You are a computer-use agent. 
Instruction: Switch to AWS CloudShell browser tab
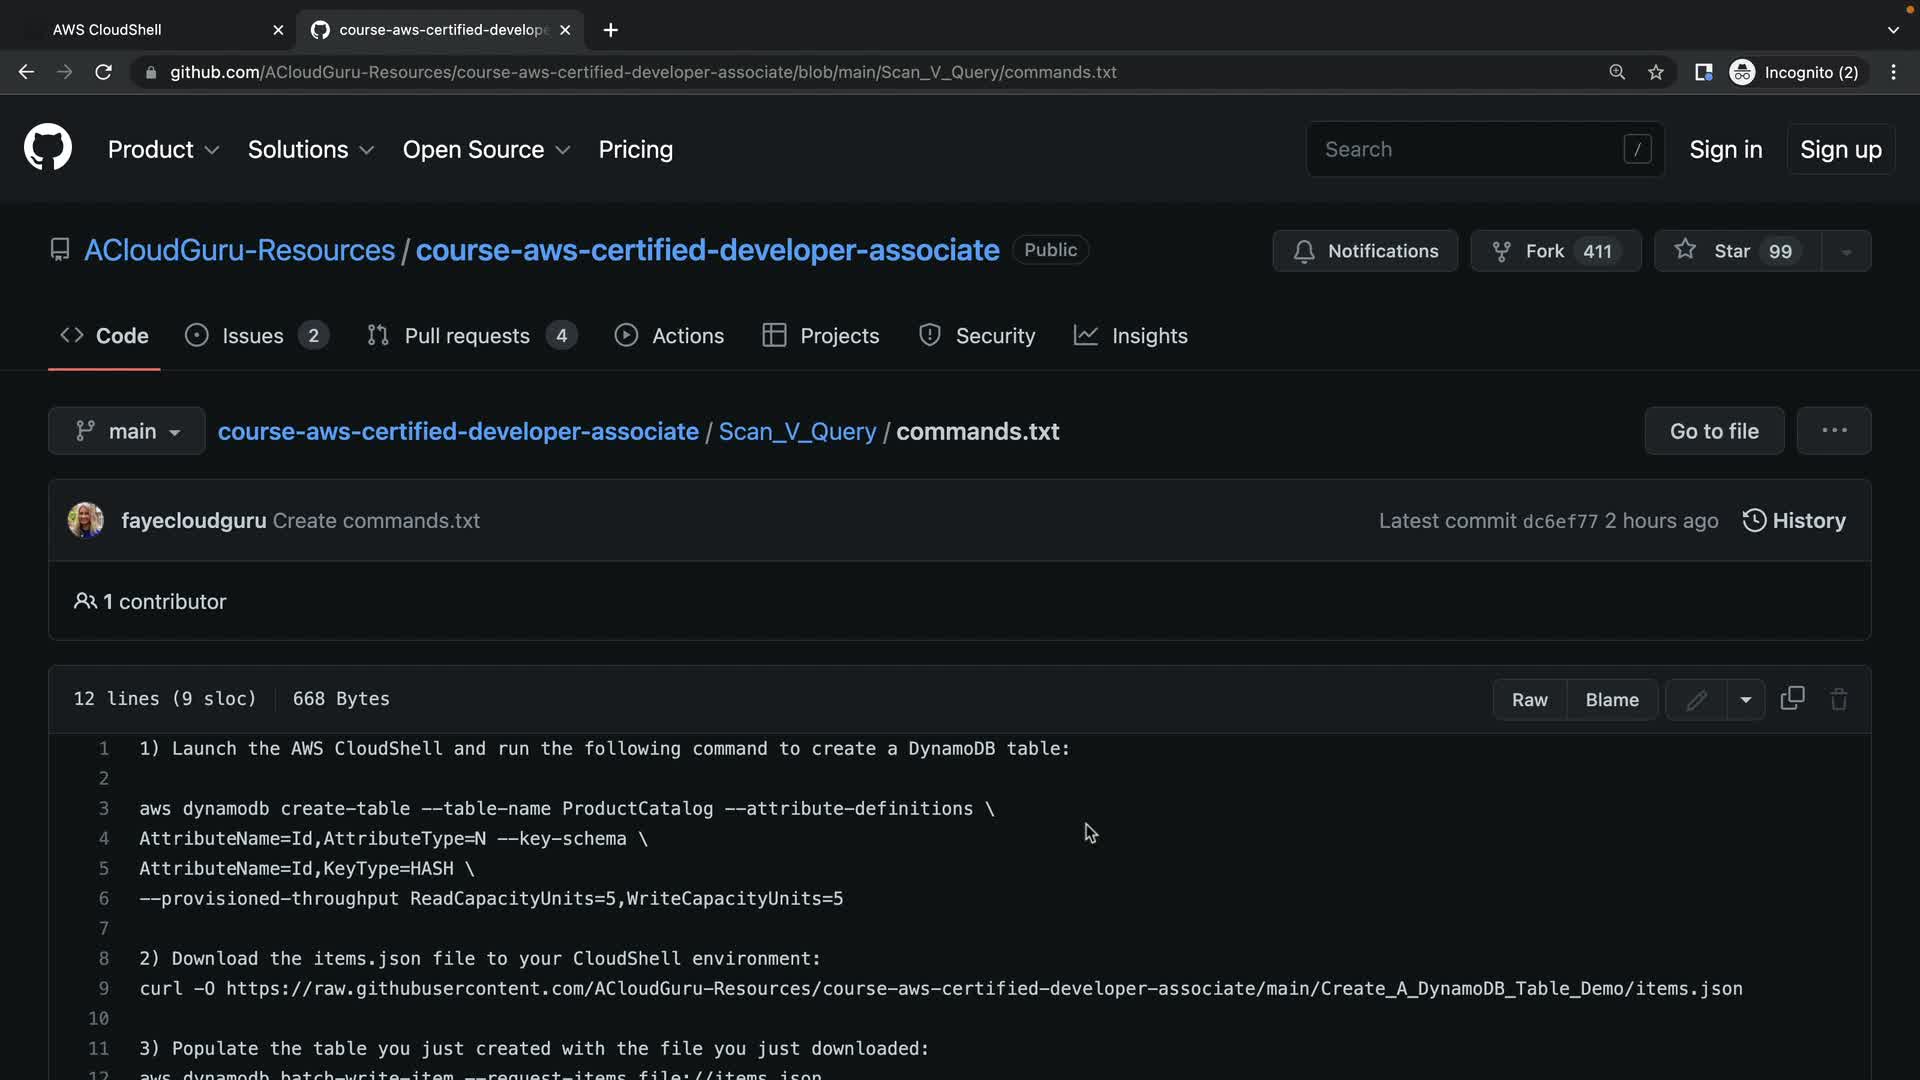tap(107, 30)
